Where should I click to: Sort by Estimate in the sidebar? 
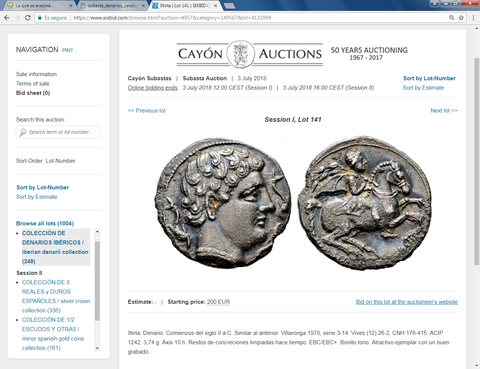coord(37,197)
